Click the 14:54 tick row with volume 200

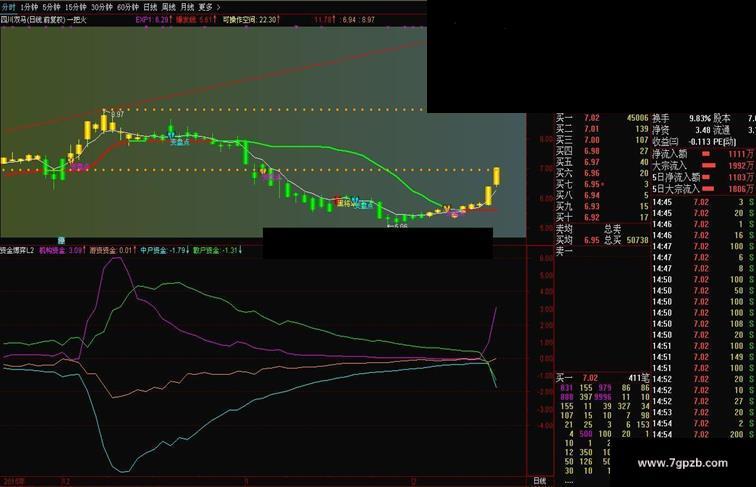point(703,434)
